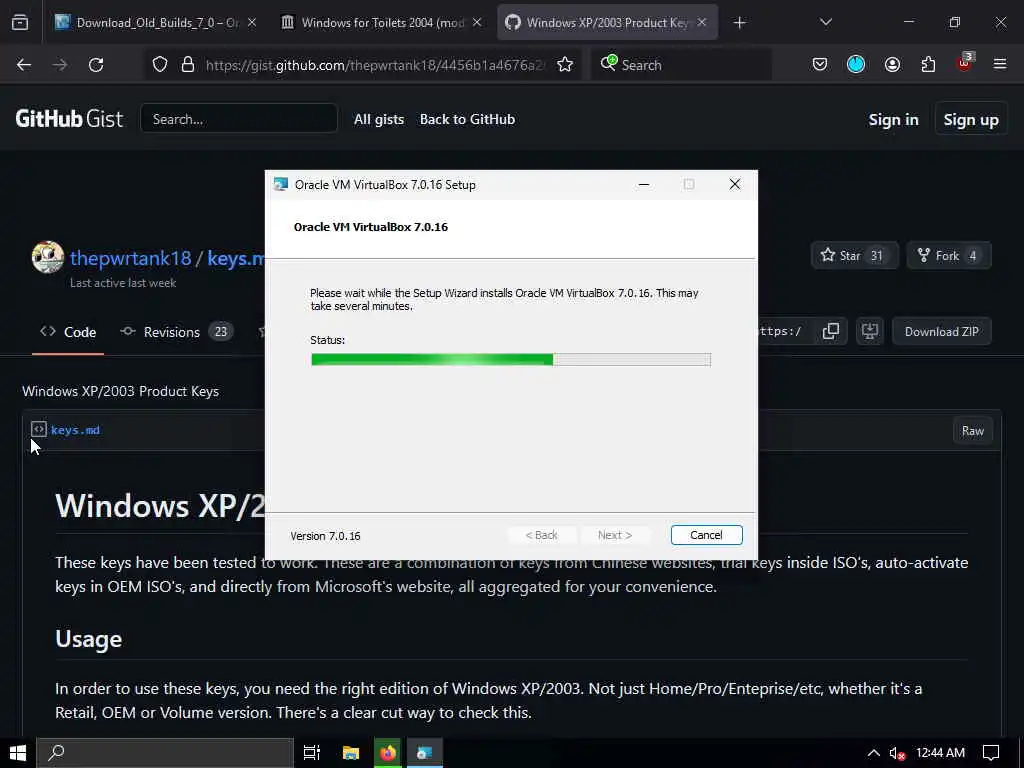Bookmark this page with the star icon
Screen dimensions: 1024x768
[565, 65]
